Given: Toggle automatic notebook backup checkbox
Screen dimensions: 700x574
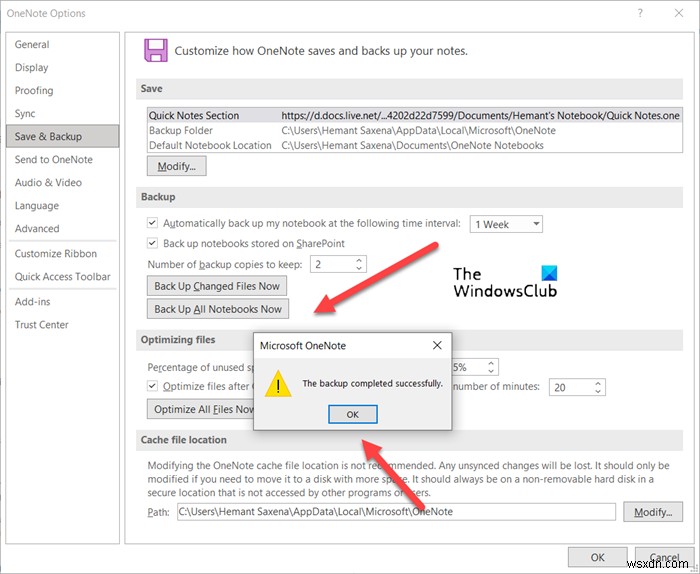Looking at the screenshot, I should [152, 223].
